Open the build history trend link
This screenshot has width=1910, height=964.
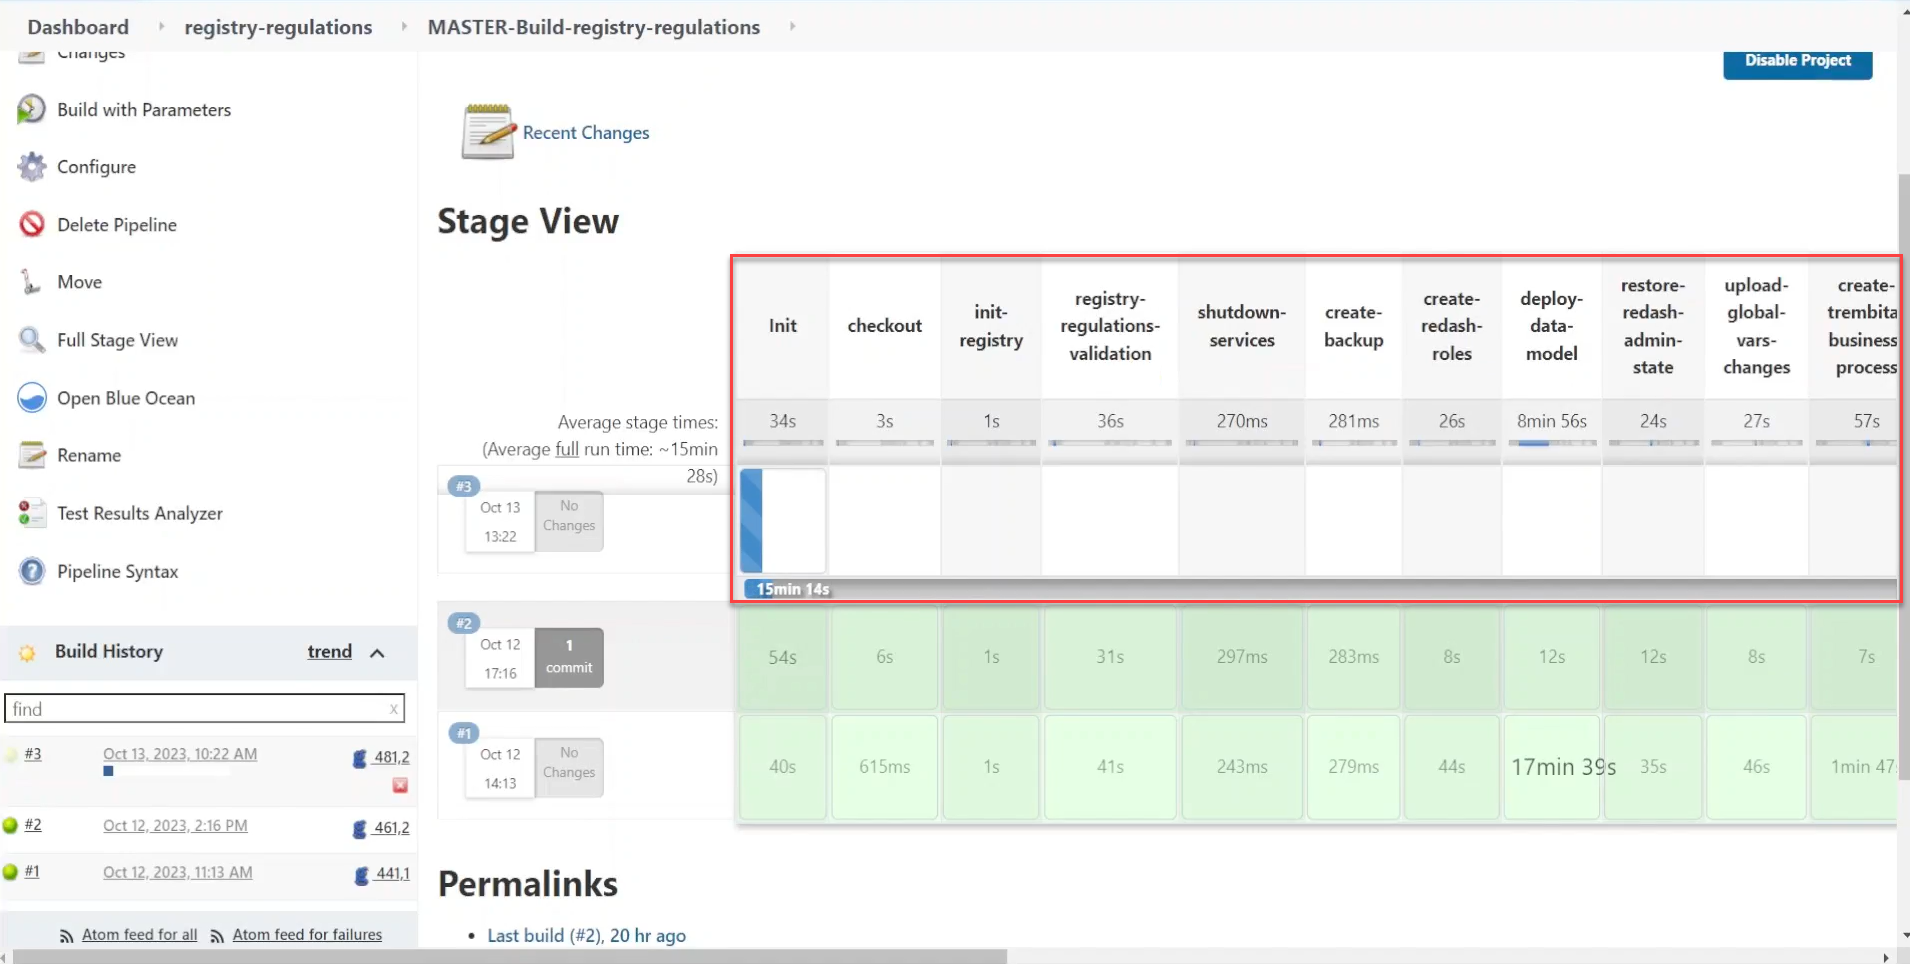point(330,652)
